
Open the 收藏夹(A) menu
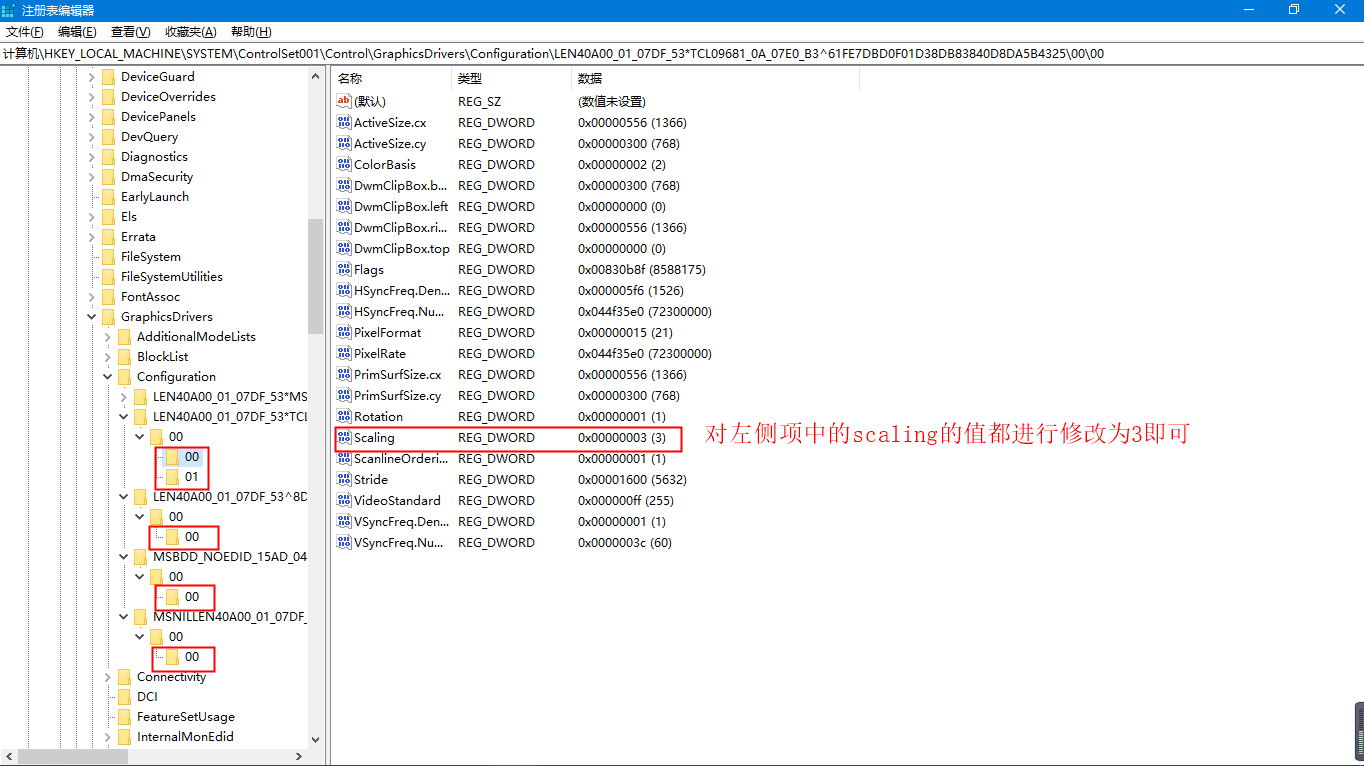pos(190,32)
